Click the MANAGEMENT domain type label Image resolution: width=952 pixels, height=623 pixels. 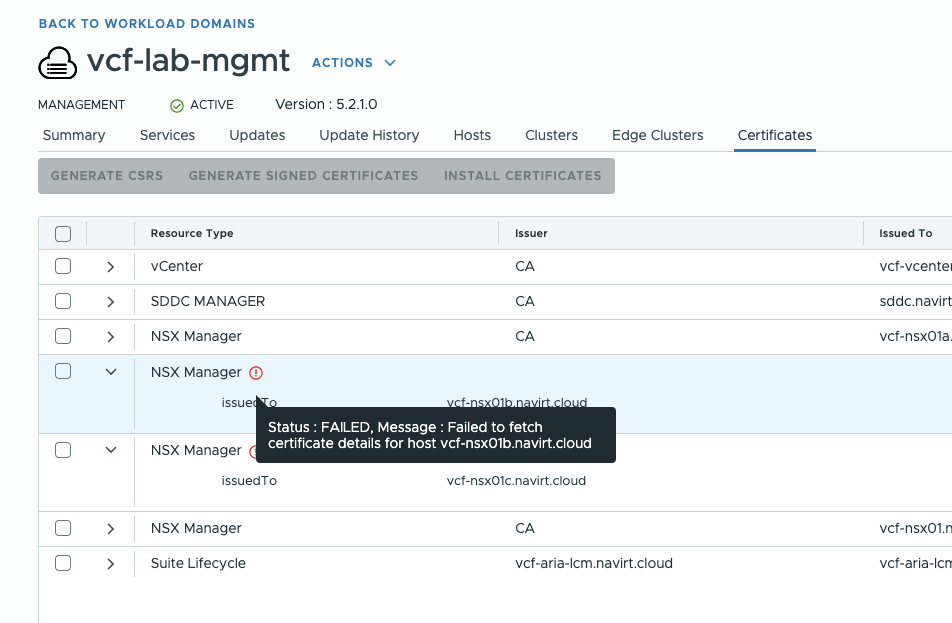click(81, 105)
